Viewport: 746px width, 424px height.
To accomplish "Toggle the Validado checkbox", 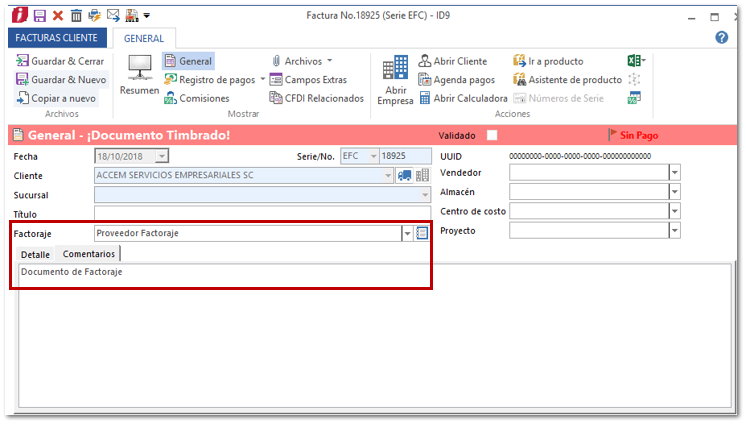I will [x=492, y=136].
